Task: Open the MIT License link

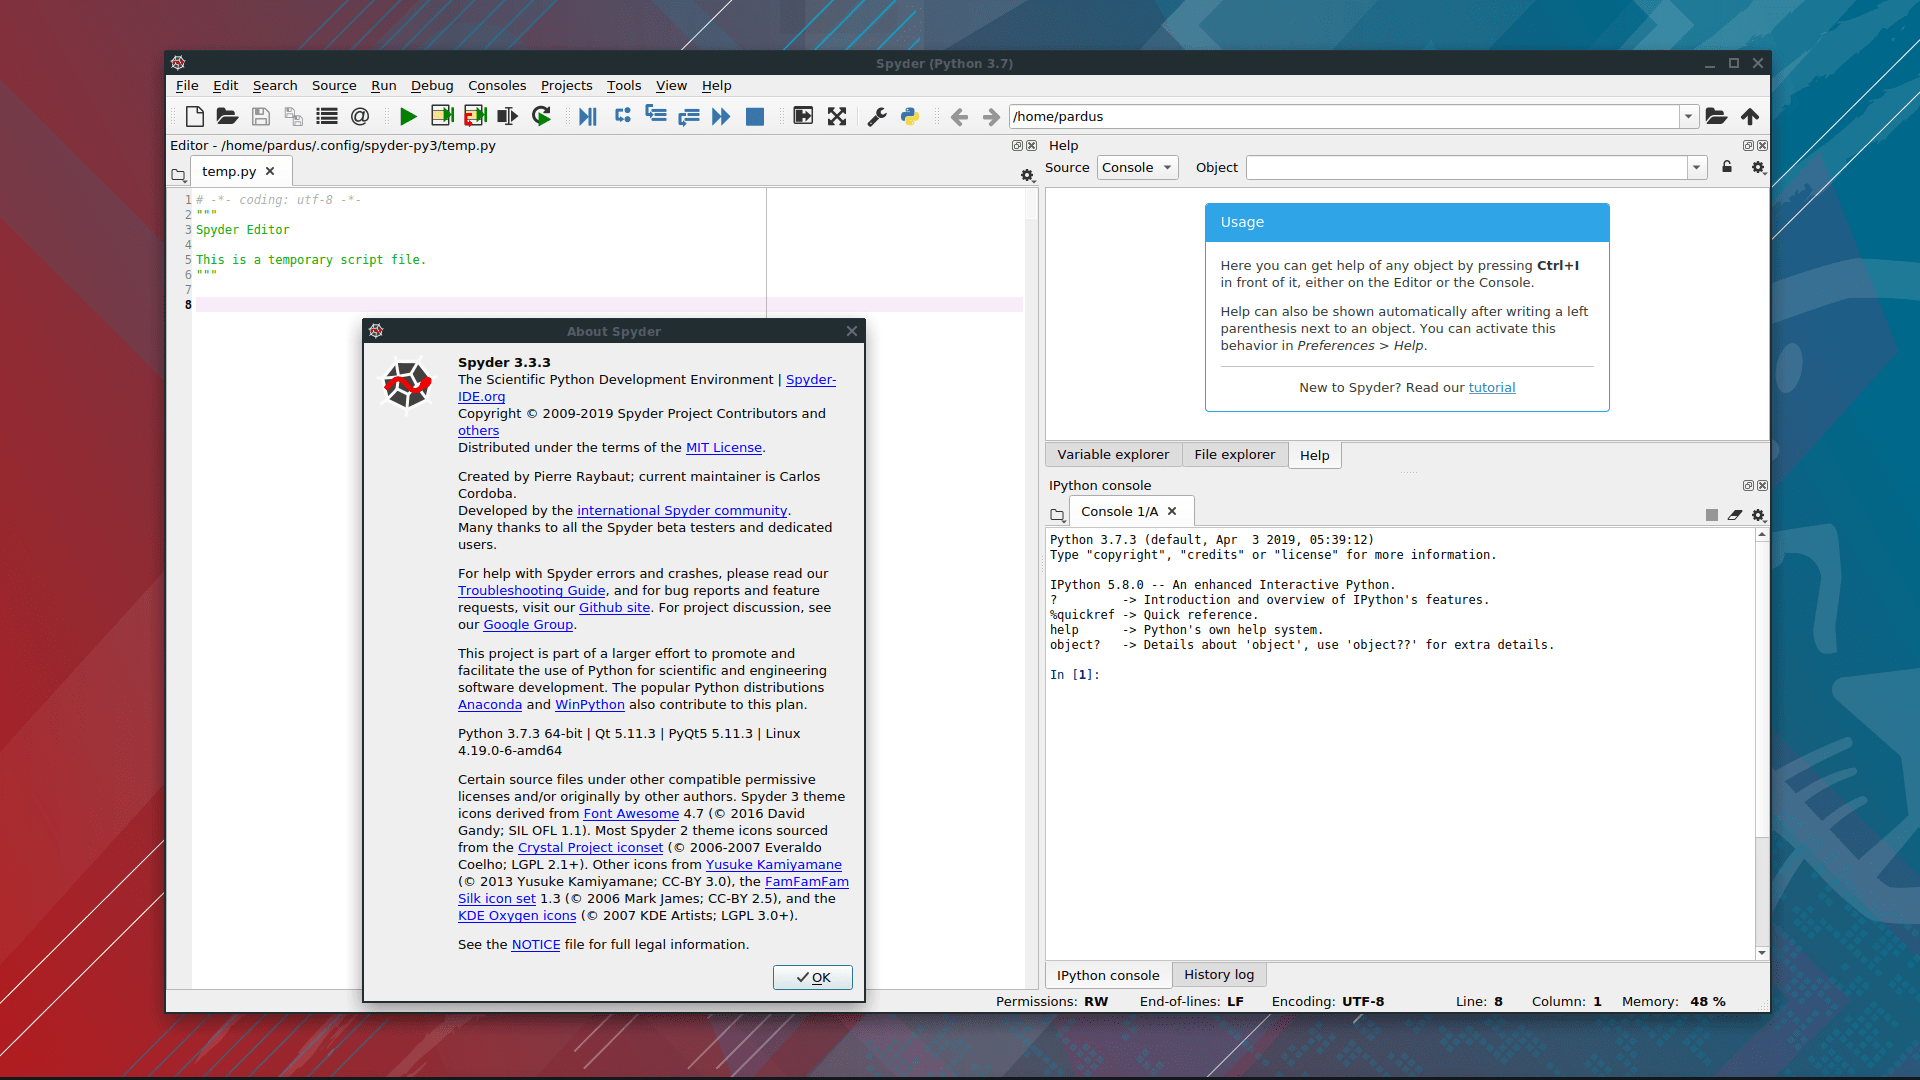Action: [723, 448]
